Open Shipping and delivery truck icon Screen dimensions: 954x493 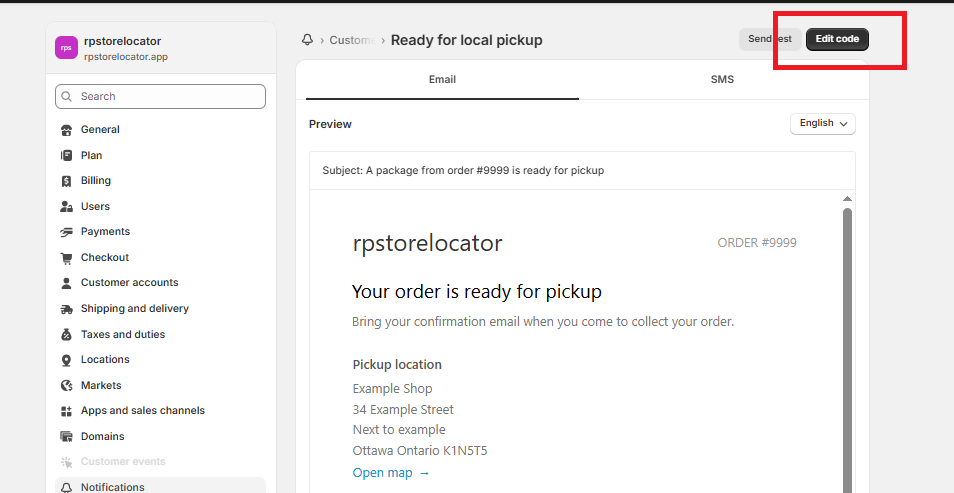[67, 309]
